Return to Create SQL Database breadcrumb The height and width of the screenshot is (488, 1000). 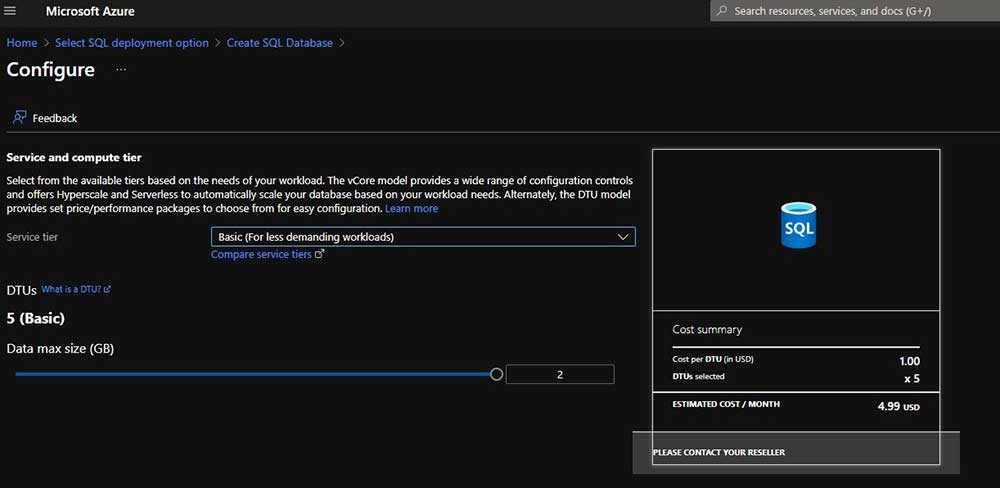[x=280, y=43]
